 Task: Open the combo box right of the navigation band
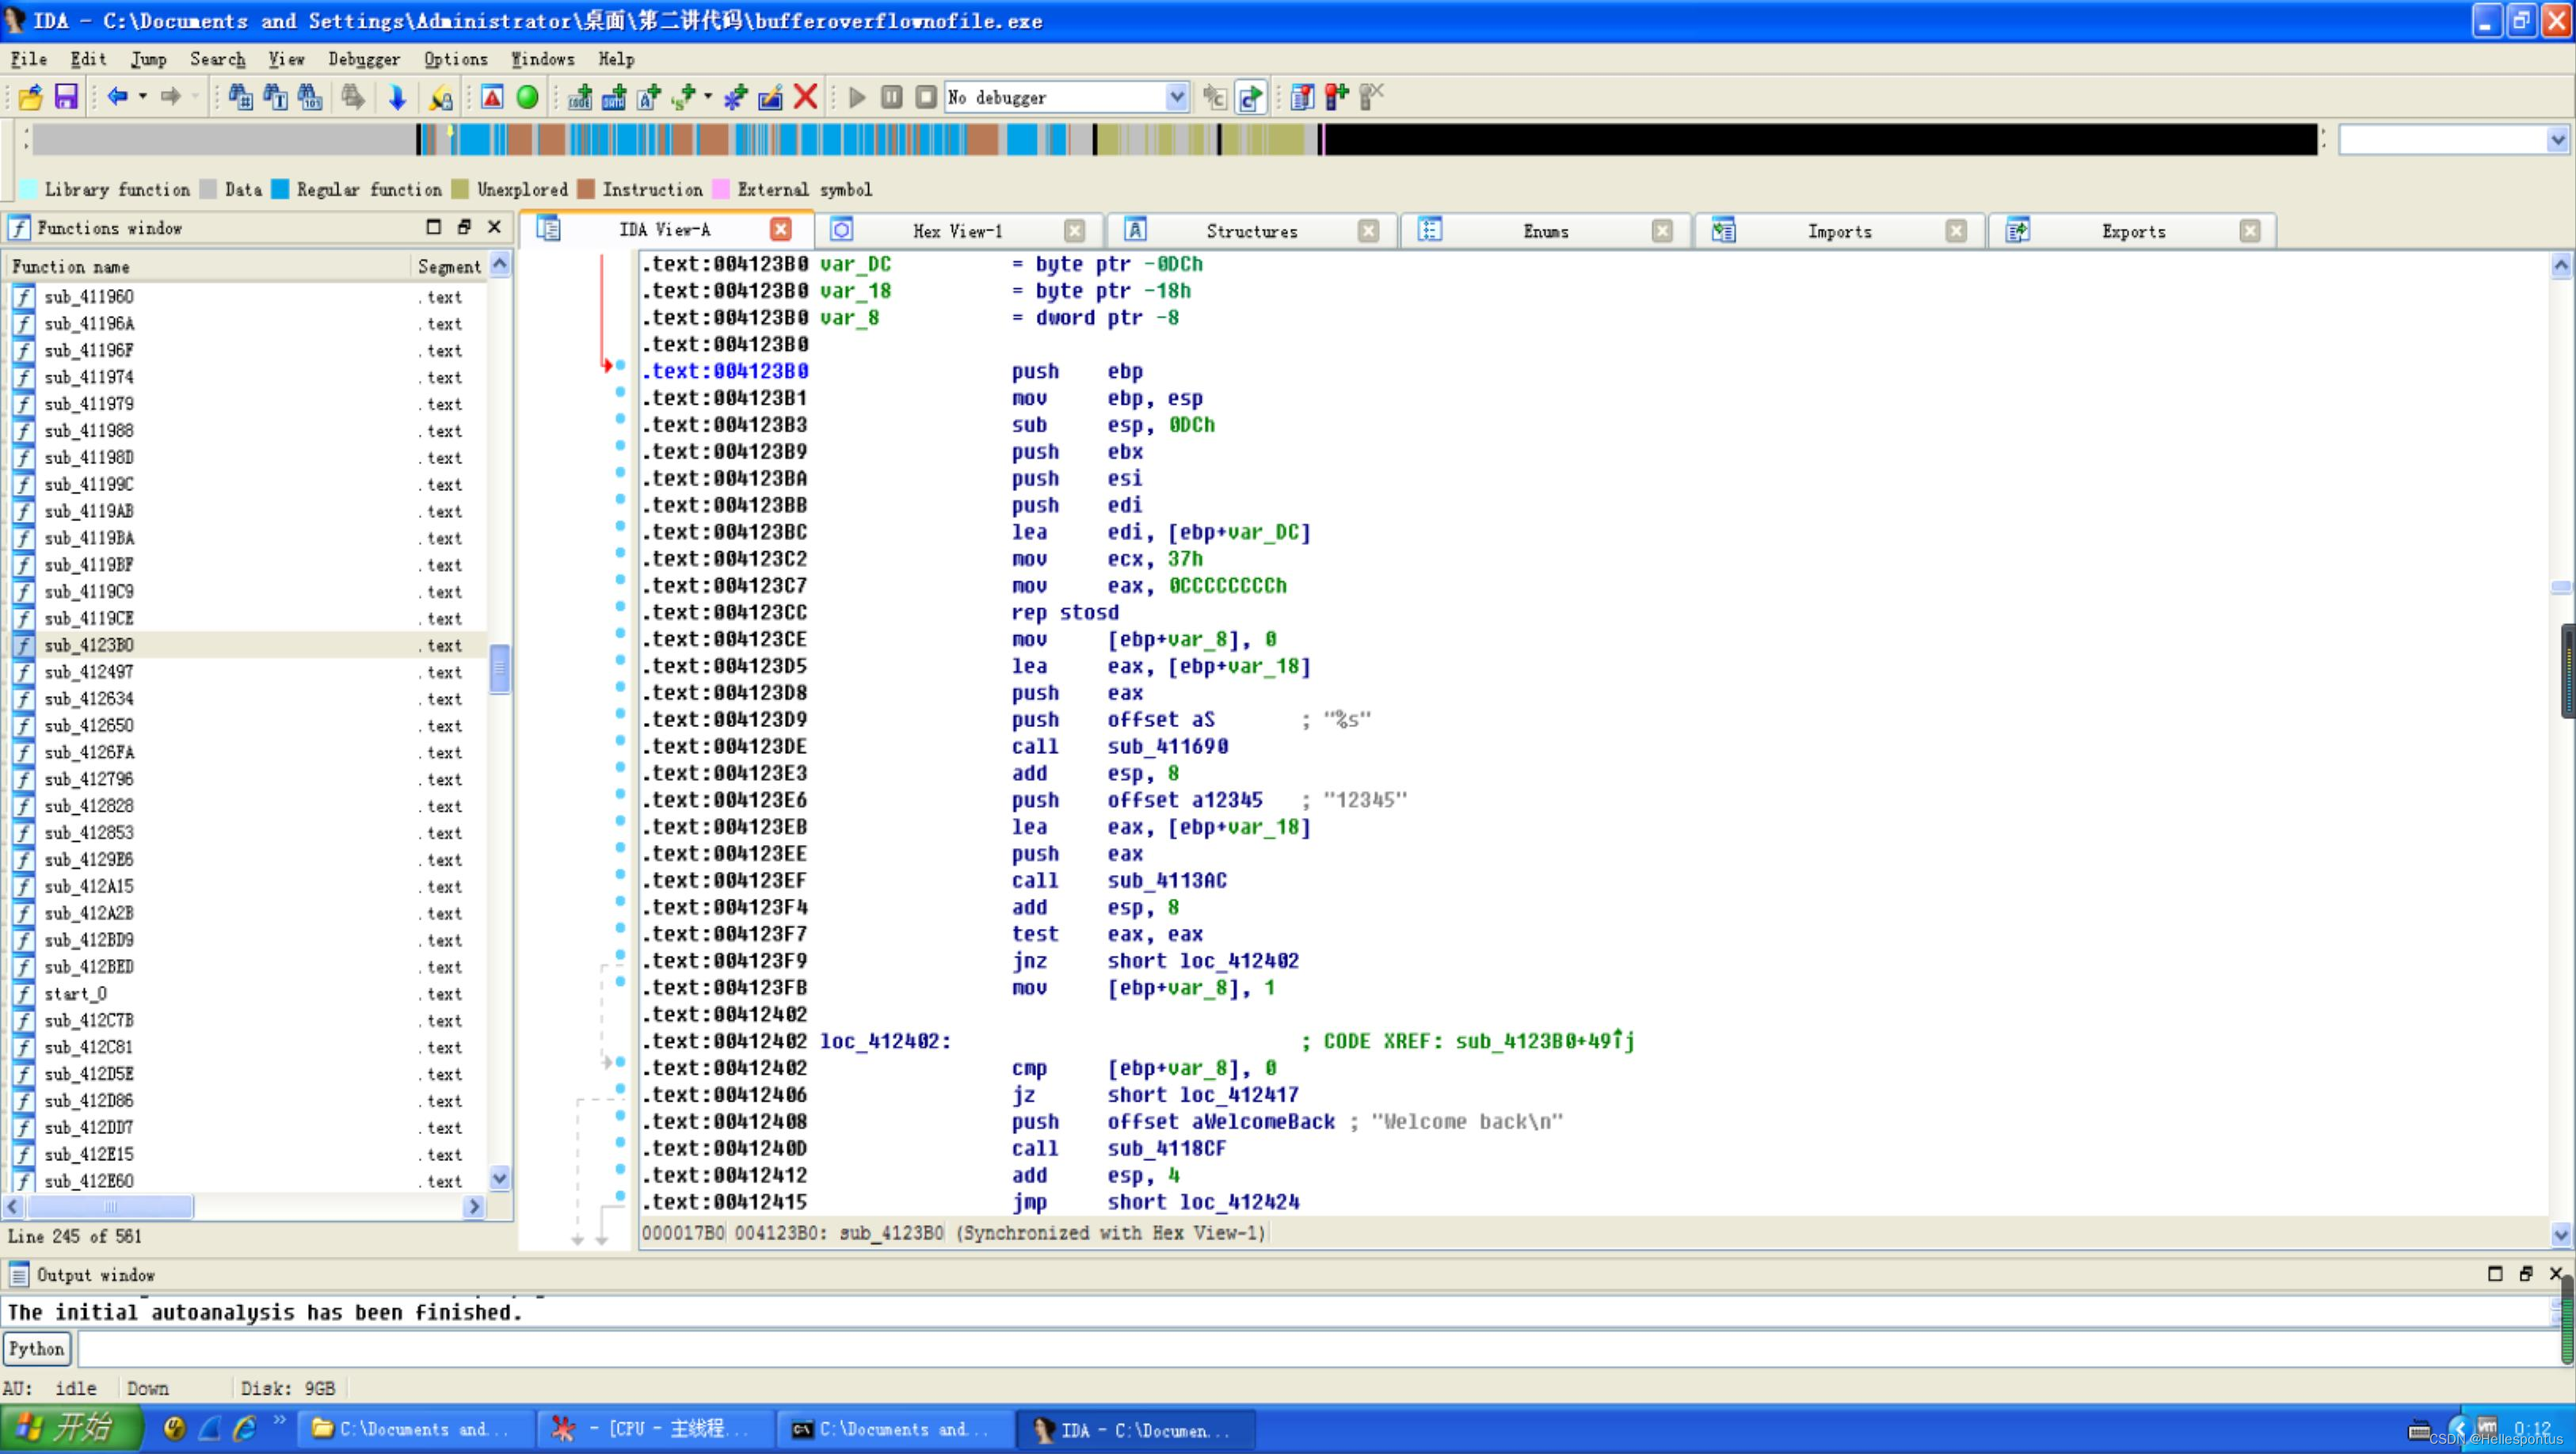(x=2556, y=140)
